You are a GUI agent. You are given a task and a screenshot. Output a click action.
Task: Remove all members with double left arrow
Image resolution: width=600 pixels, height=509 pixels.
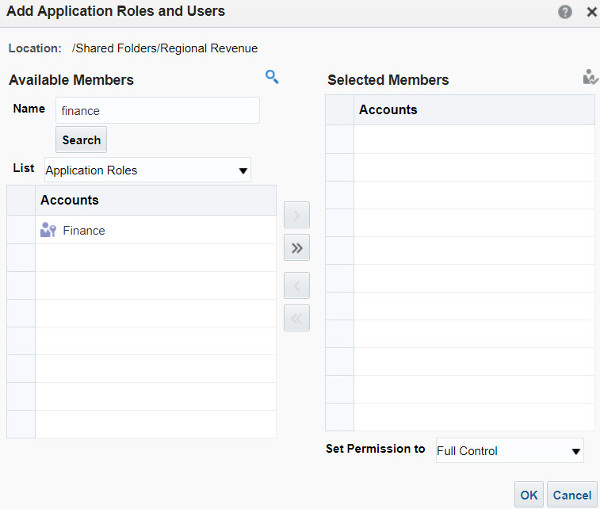coord(297,318)
